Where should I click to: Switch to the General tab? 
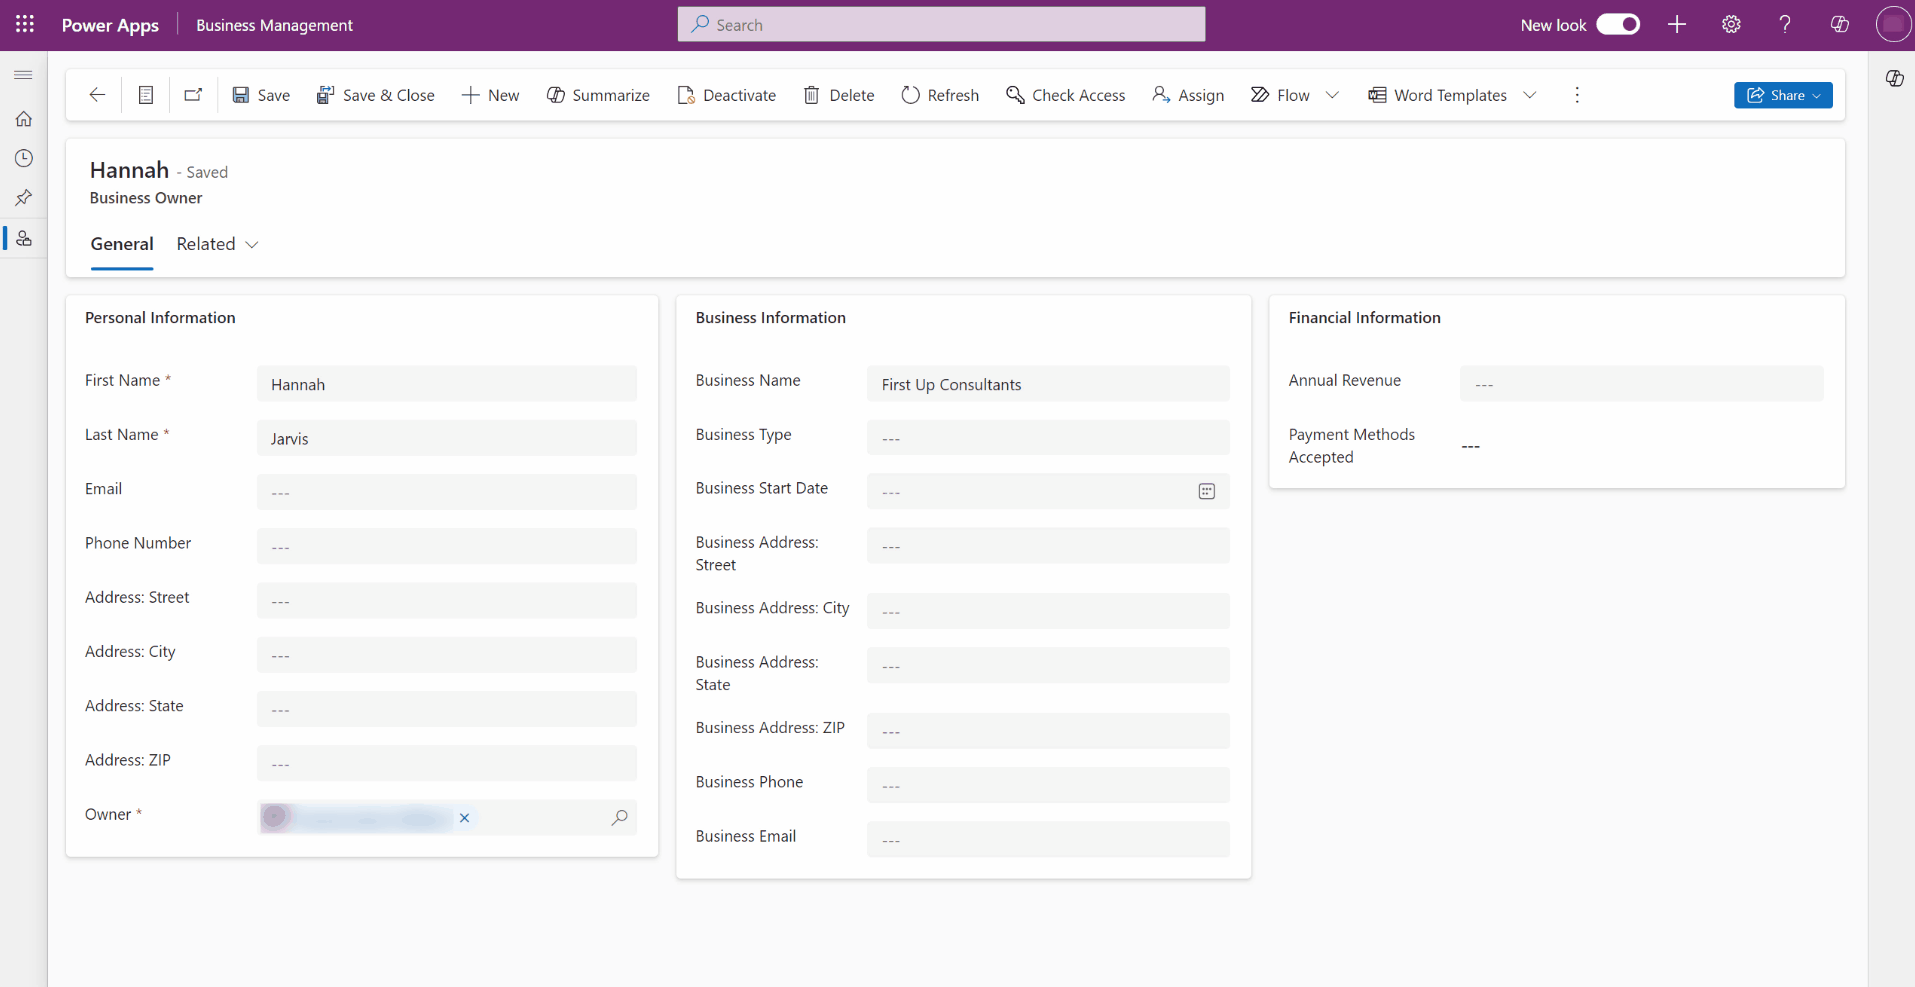click(x=121, y=244)
